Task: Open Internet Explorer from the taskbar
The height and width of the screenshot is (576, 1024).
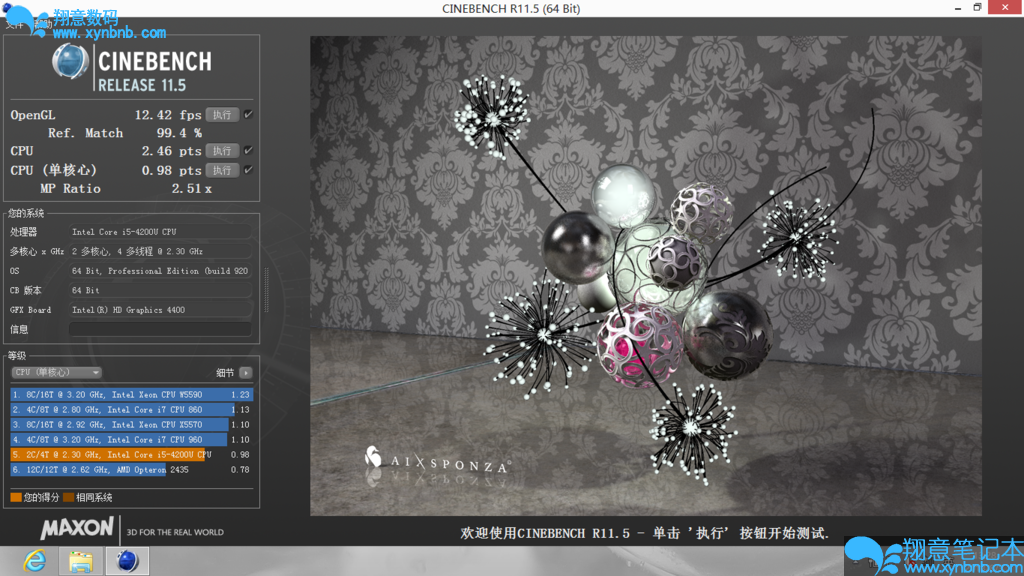Action: pyautogui.click(x=35, y=561)
